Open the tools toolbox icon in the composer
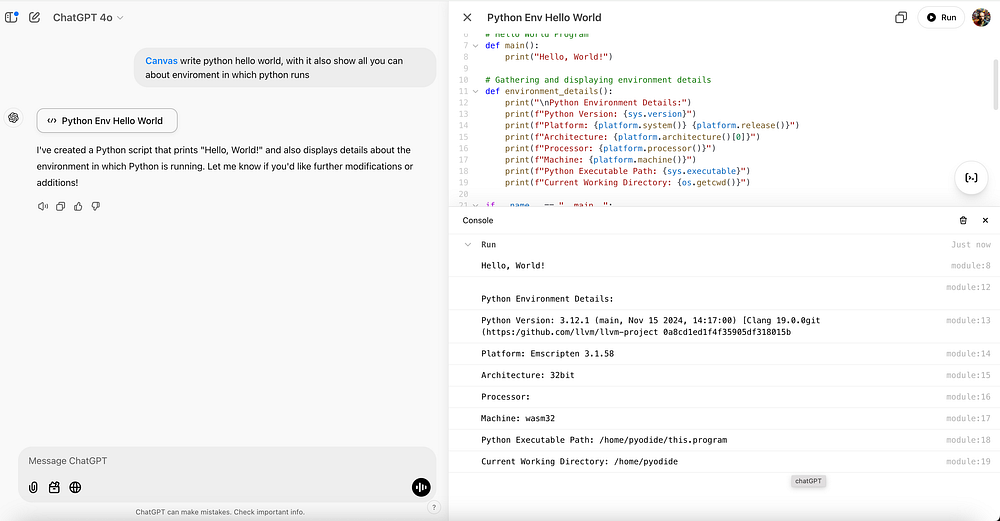This screenshot has height=521, width=1000. pos(54,487)
